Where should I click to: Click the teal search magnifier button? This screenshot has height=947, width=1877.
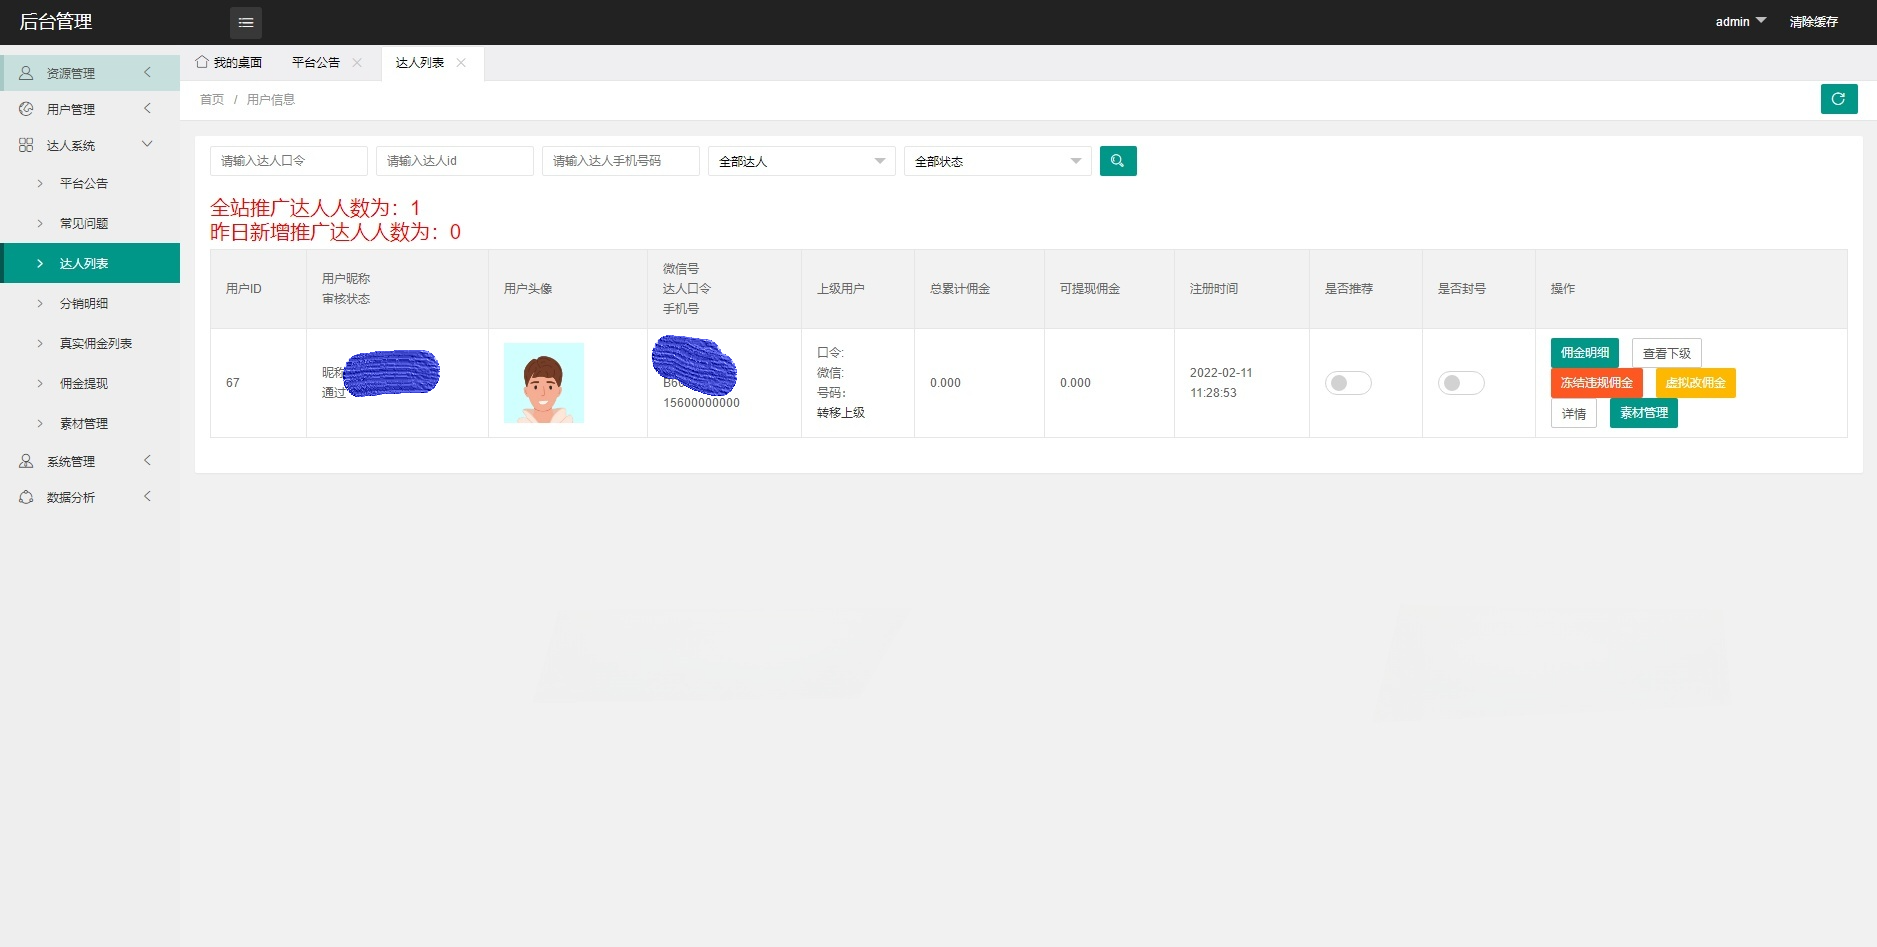(1117, 161)
